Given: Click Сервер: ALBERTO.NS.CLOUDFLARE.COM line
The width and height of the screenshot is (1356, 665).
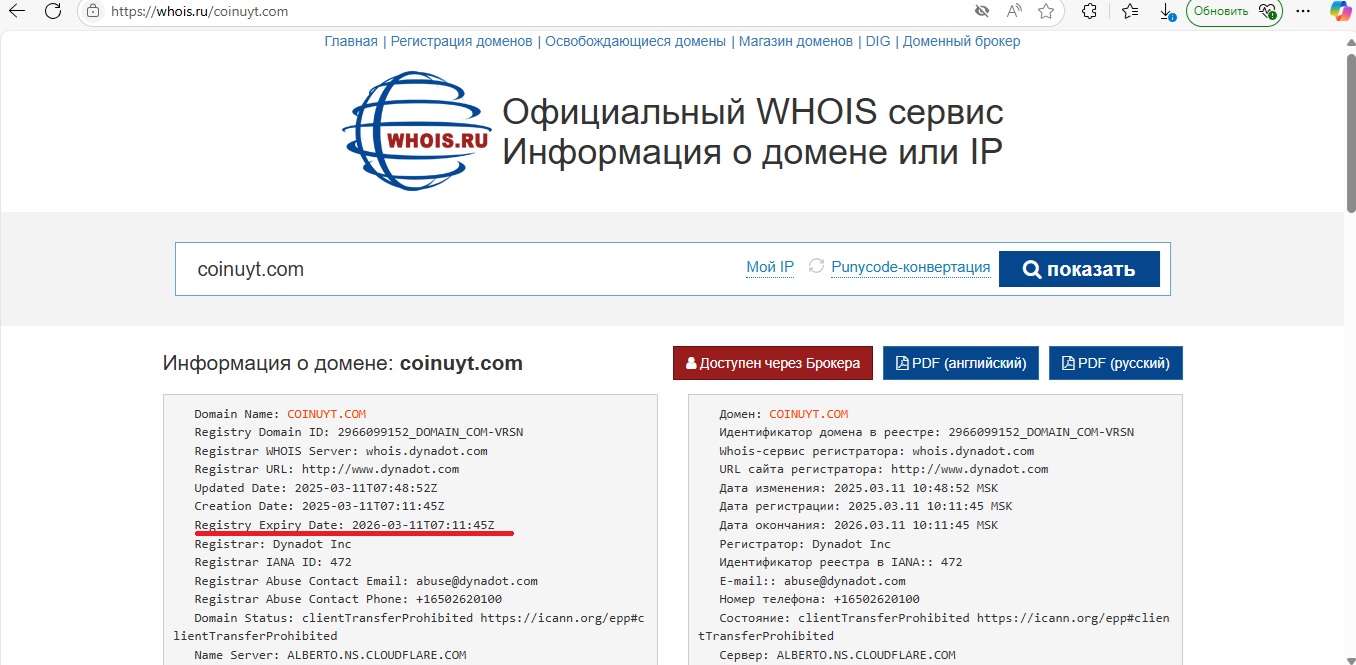Looking at the screenshot, I should click(837, 655).
